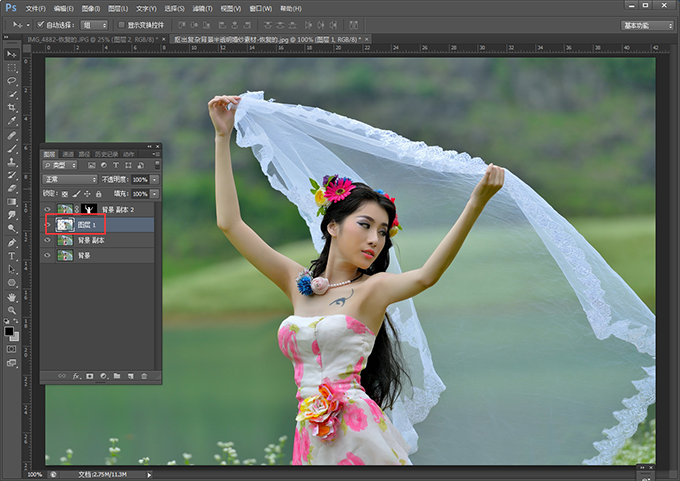Open the 基本功能 workspace dropdown
This screenshot has height=481, width=680.
coord(647,24)
